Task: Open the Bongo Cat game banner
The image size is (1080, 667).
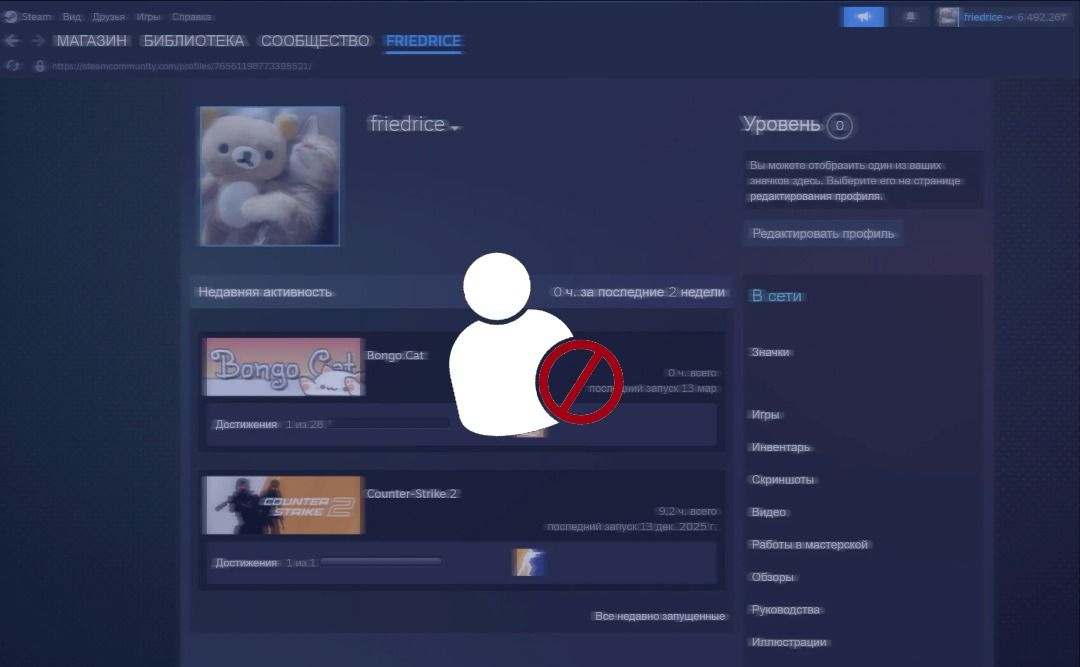Action: click(283, 367)
